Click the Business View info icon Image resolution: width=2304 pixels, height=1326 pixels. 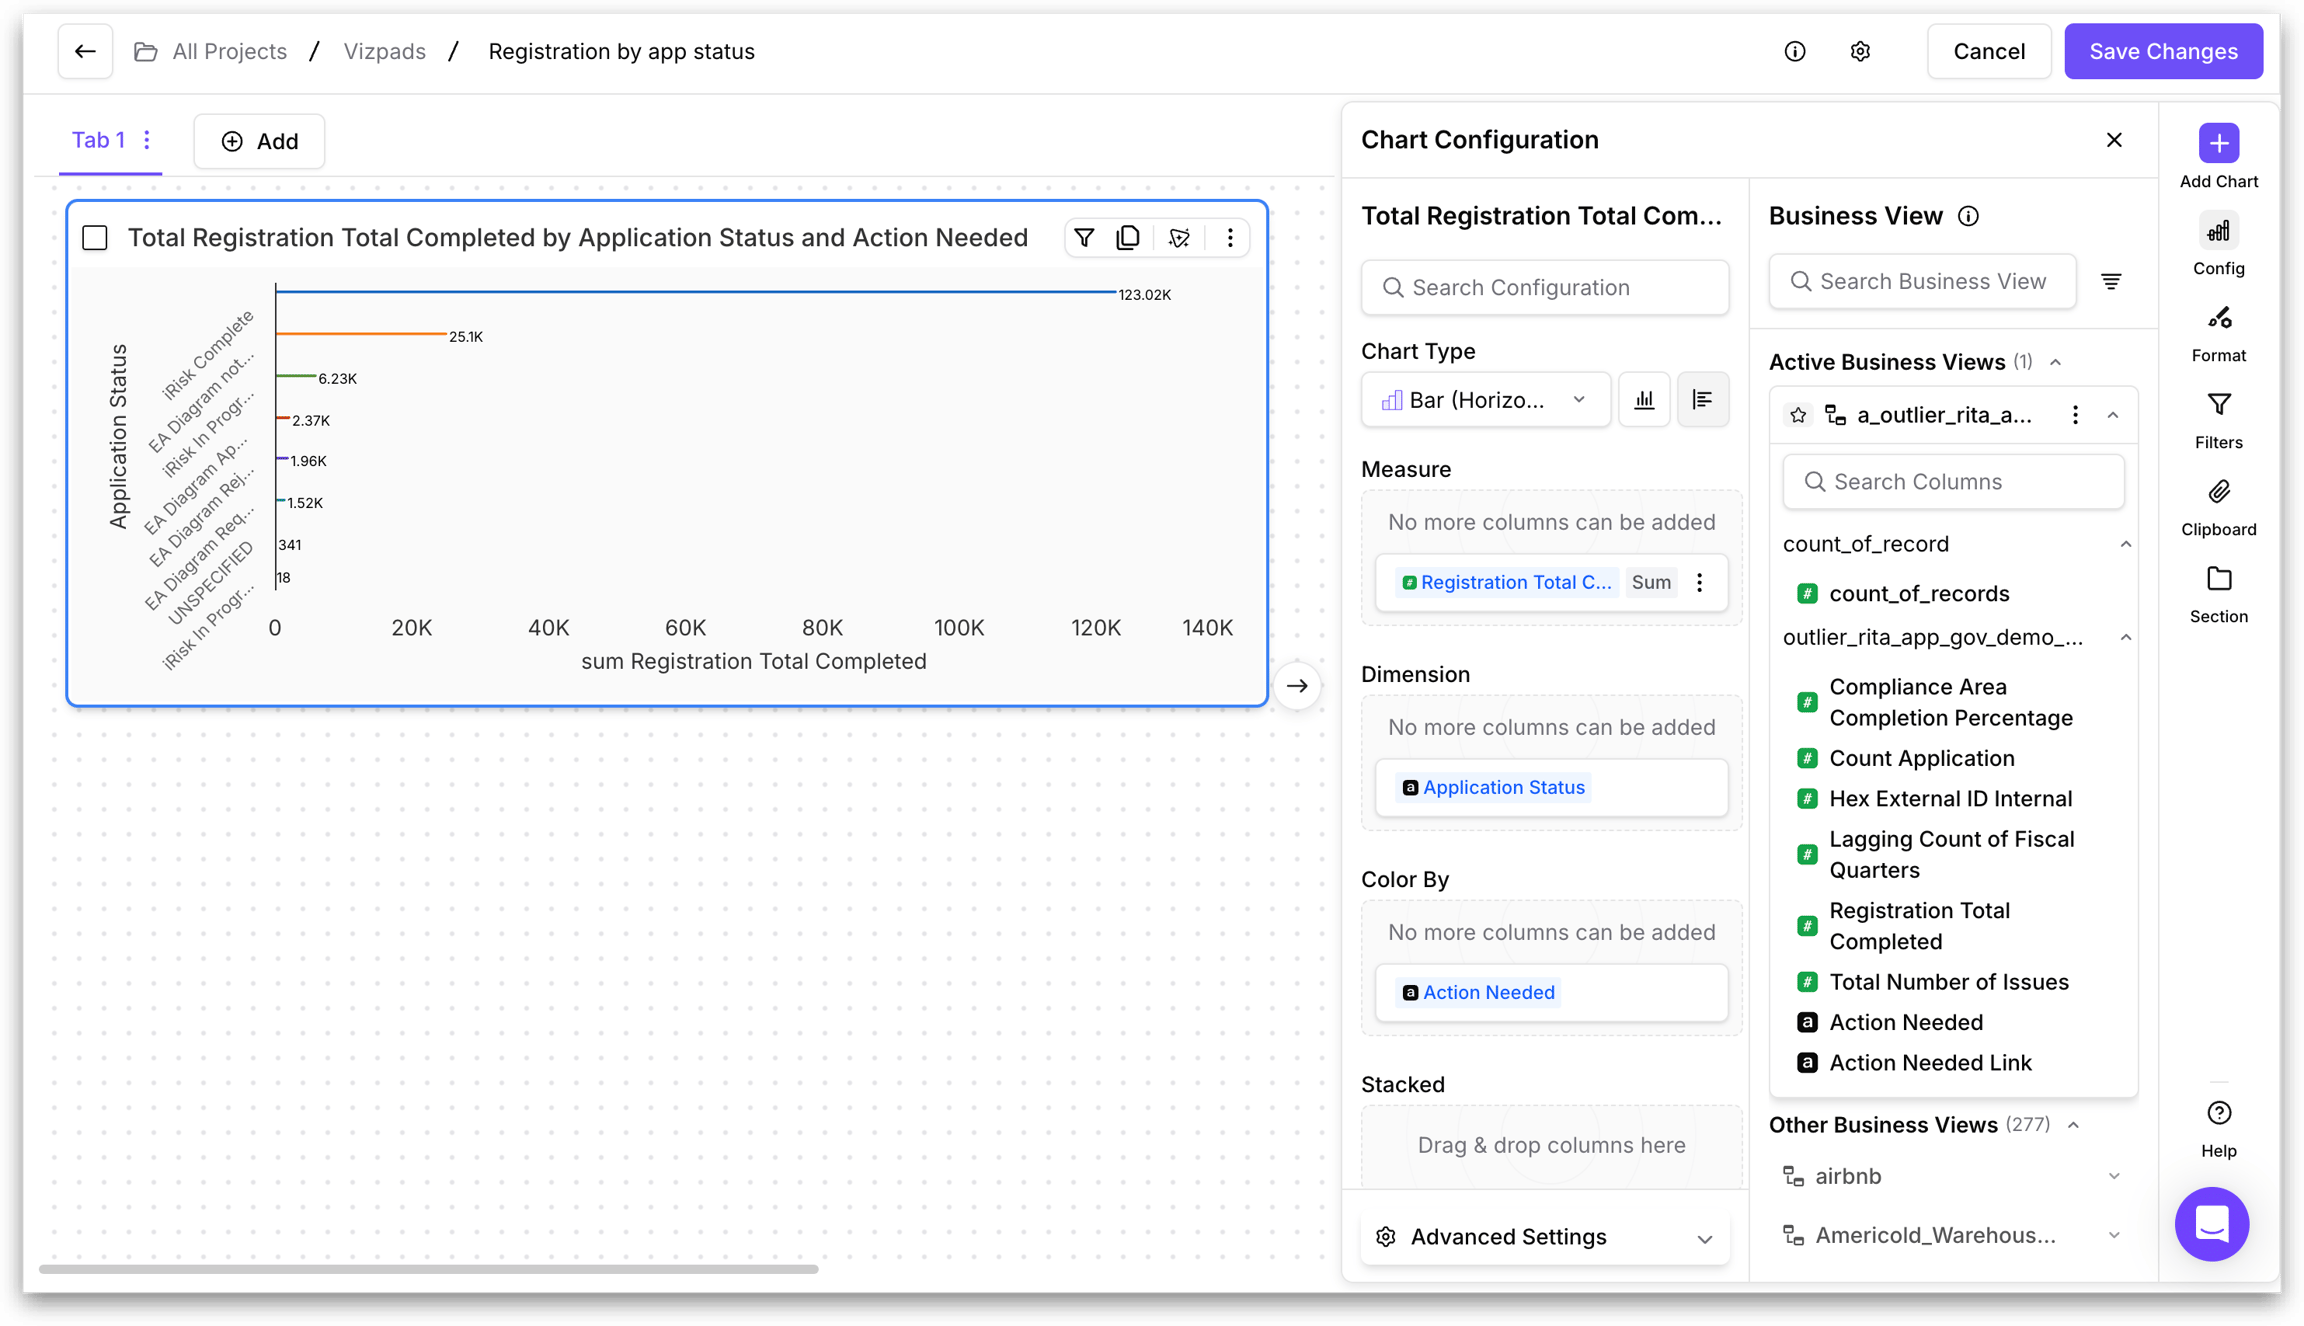pos(1968,216)
